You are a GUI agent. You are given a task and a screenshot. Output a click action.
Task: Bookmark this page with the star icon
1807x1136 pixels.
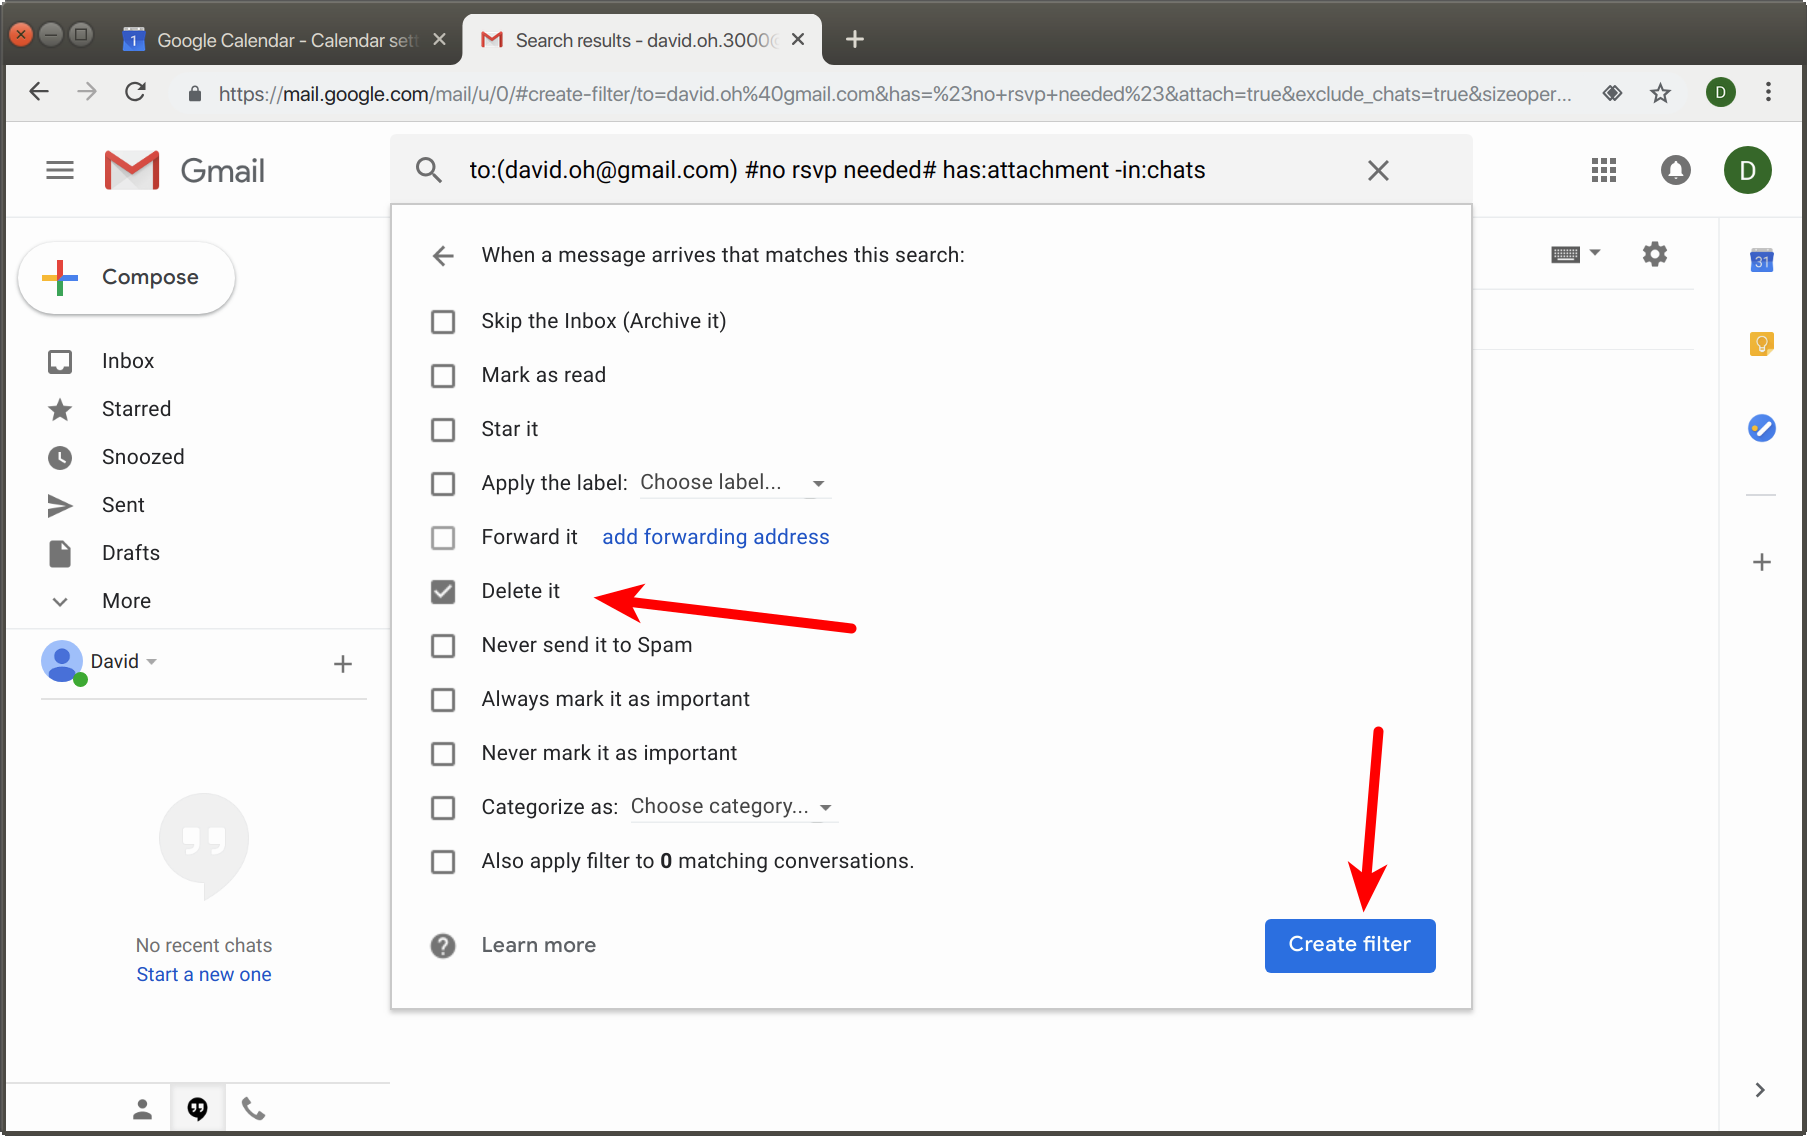pos(1661,93)
